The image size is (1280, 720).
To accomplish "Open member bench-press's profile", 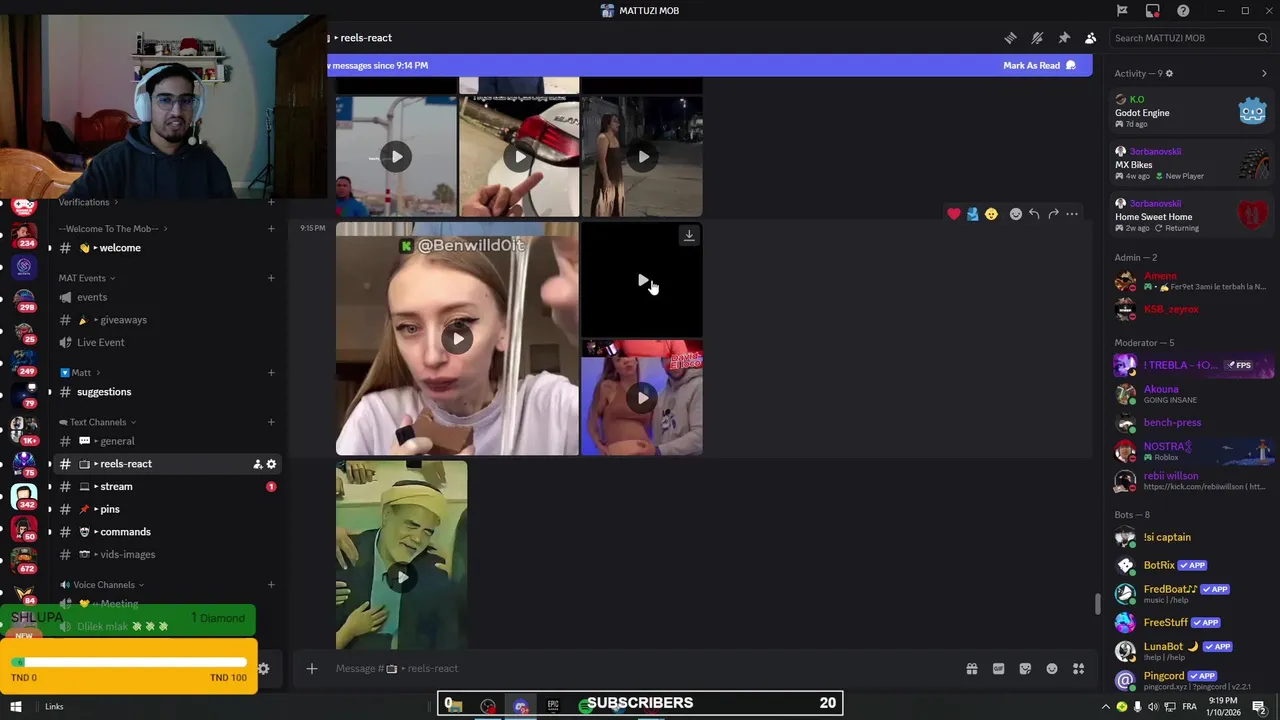I will [1192, 423].
